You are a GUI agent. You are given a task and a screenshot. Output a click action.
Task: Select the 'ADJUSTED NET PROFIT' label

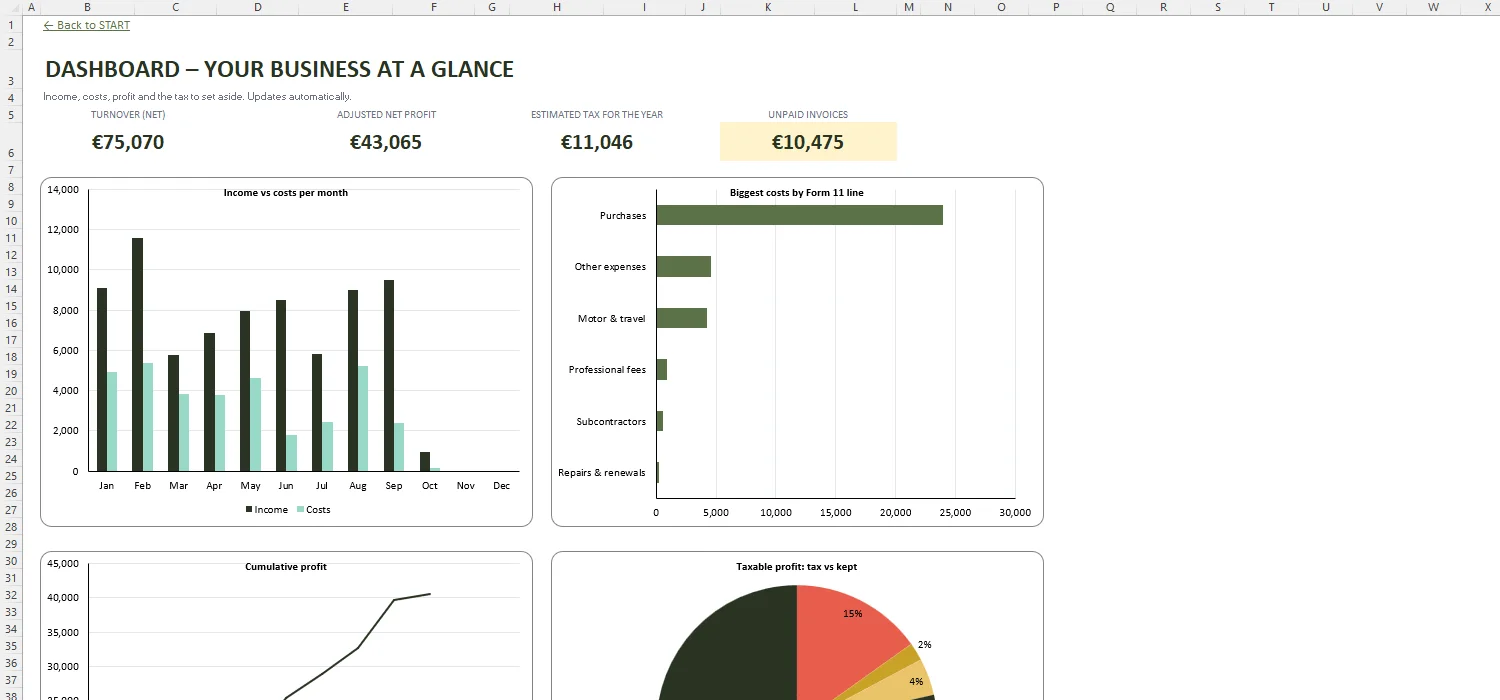(386, 114)
